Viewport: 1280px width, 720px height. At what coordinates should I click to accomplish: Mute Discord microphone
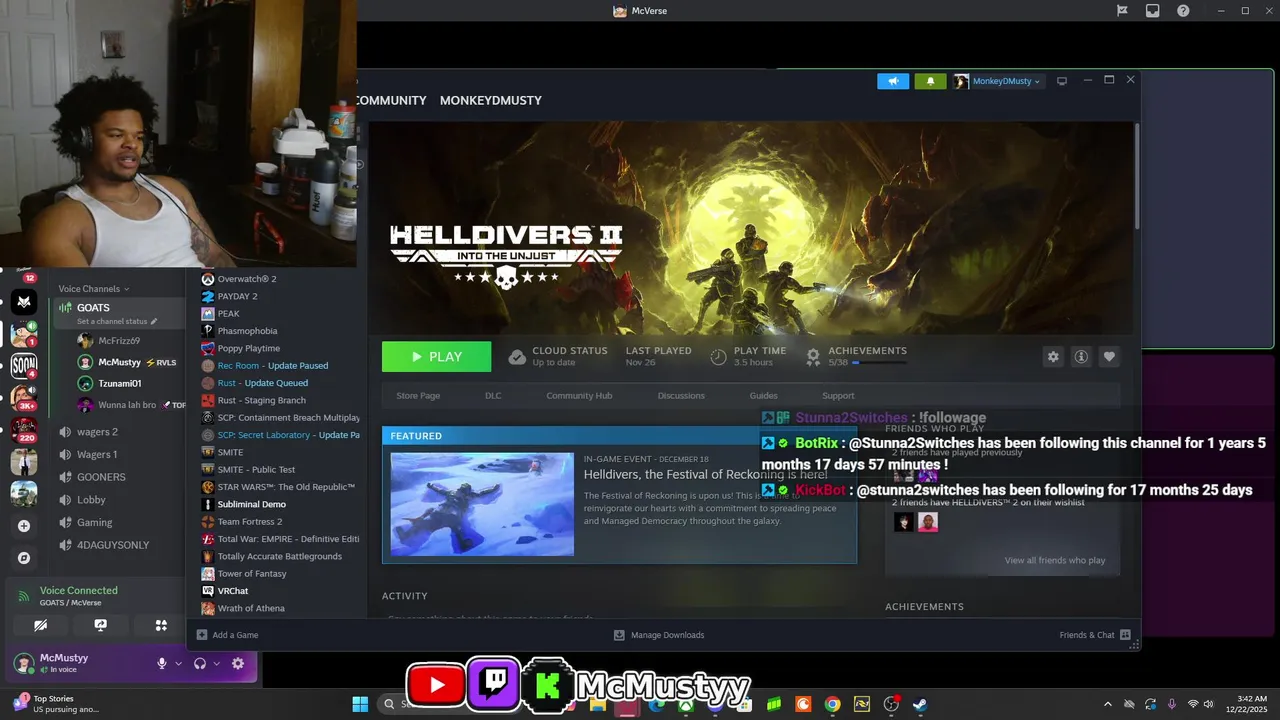tap(161, 663)
